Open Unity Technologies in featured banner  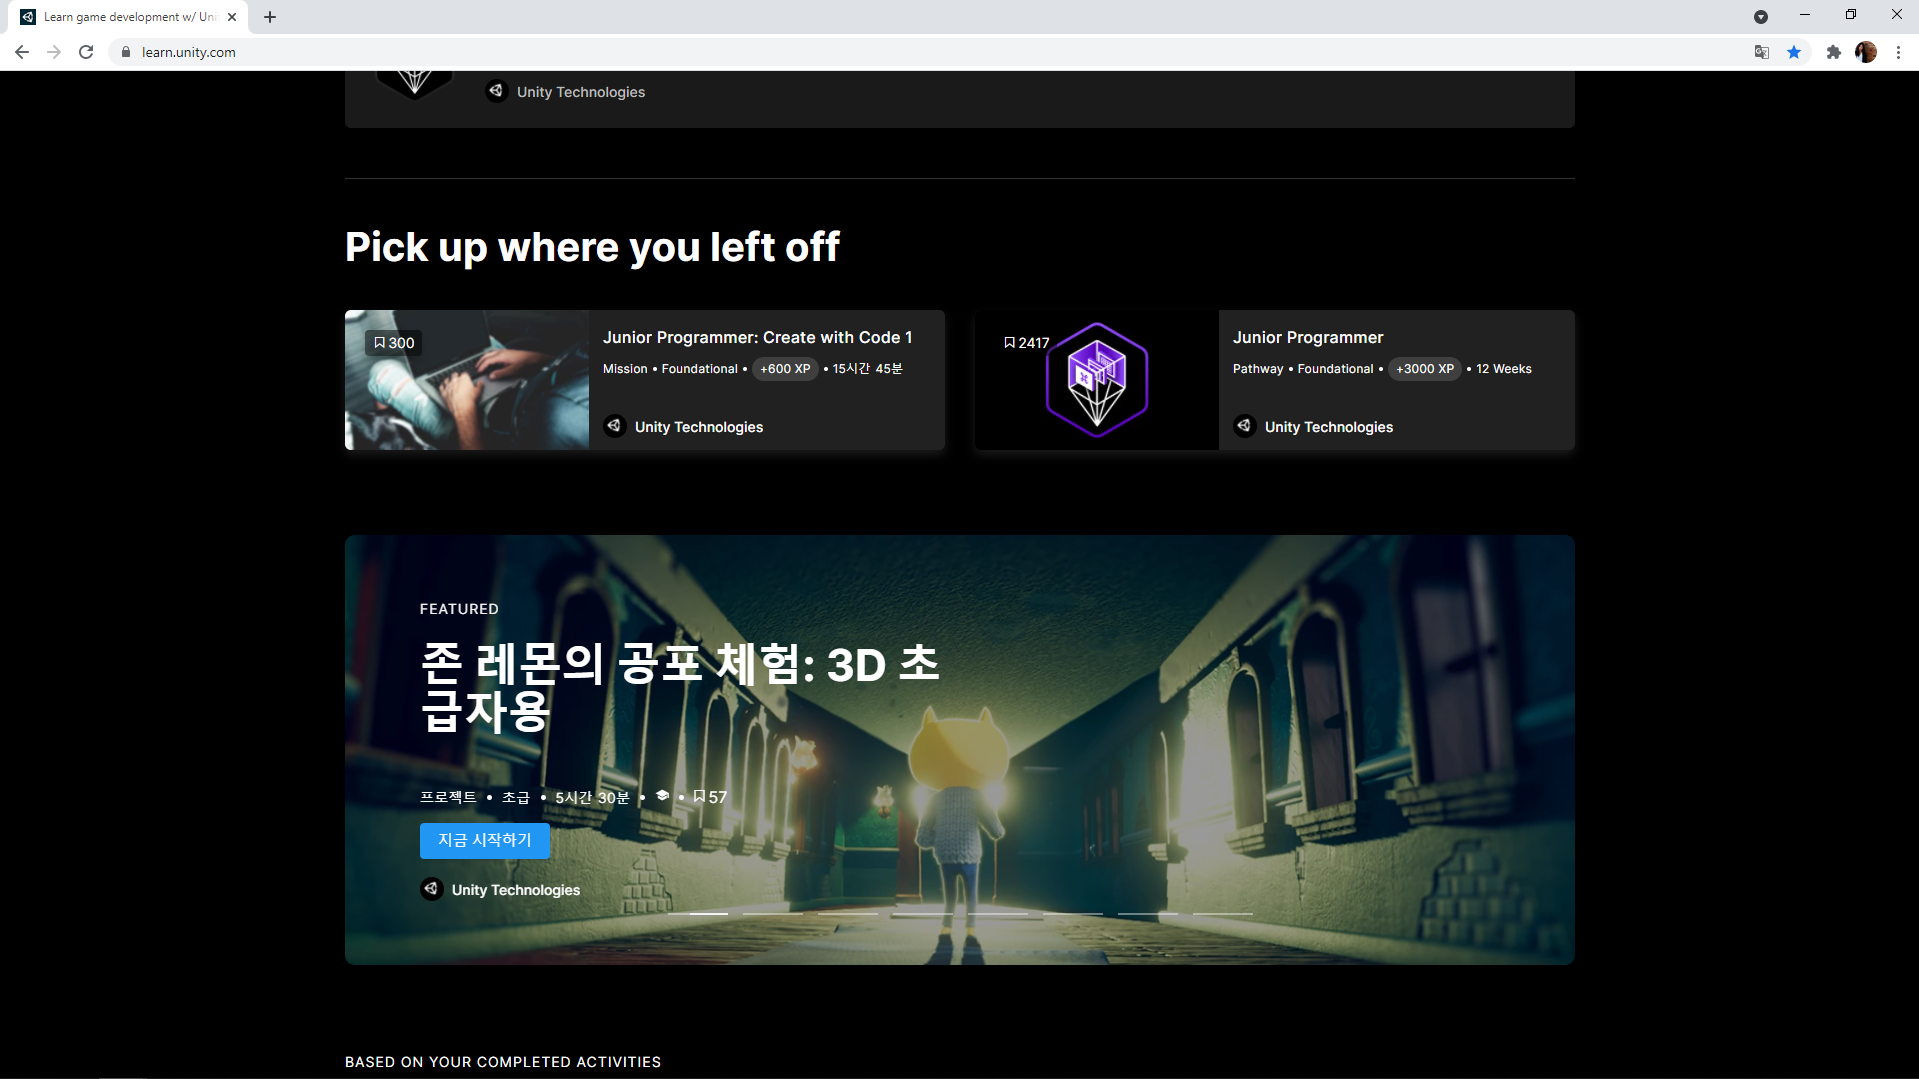click(x=516, y=890)
